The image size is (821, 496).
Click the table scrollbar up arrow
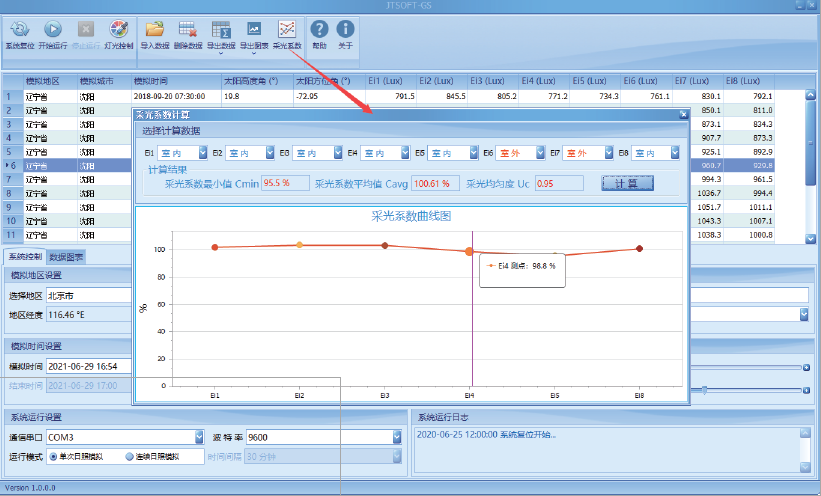(810, 95)
